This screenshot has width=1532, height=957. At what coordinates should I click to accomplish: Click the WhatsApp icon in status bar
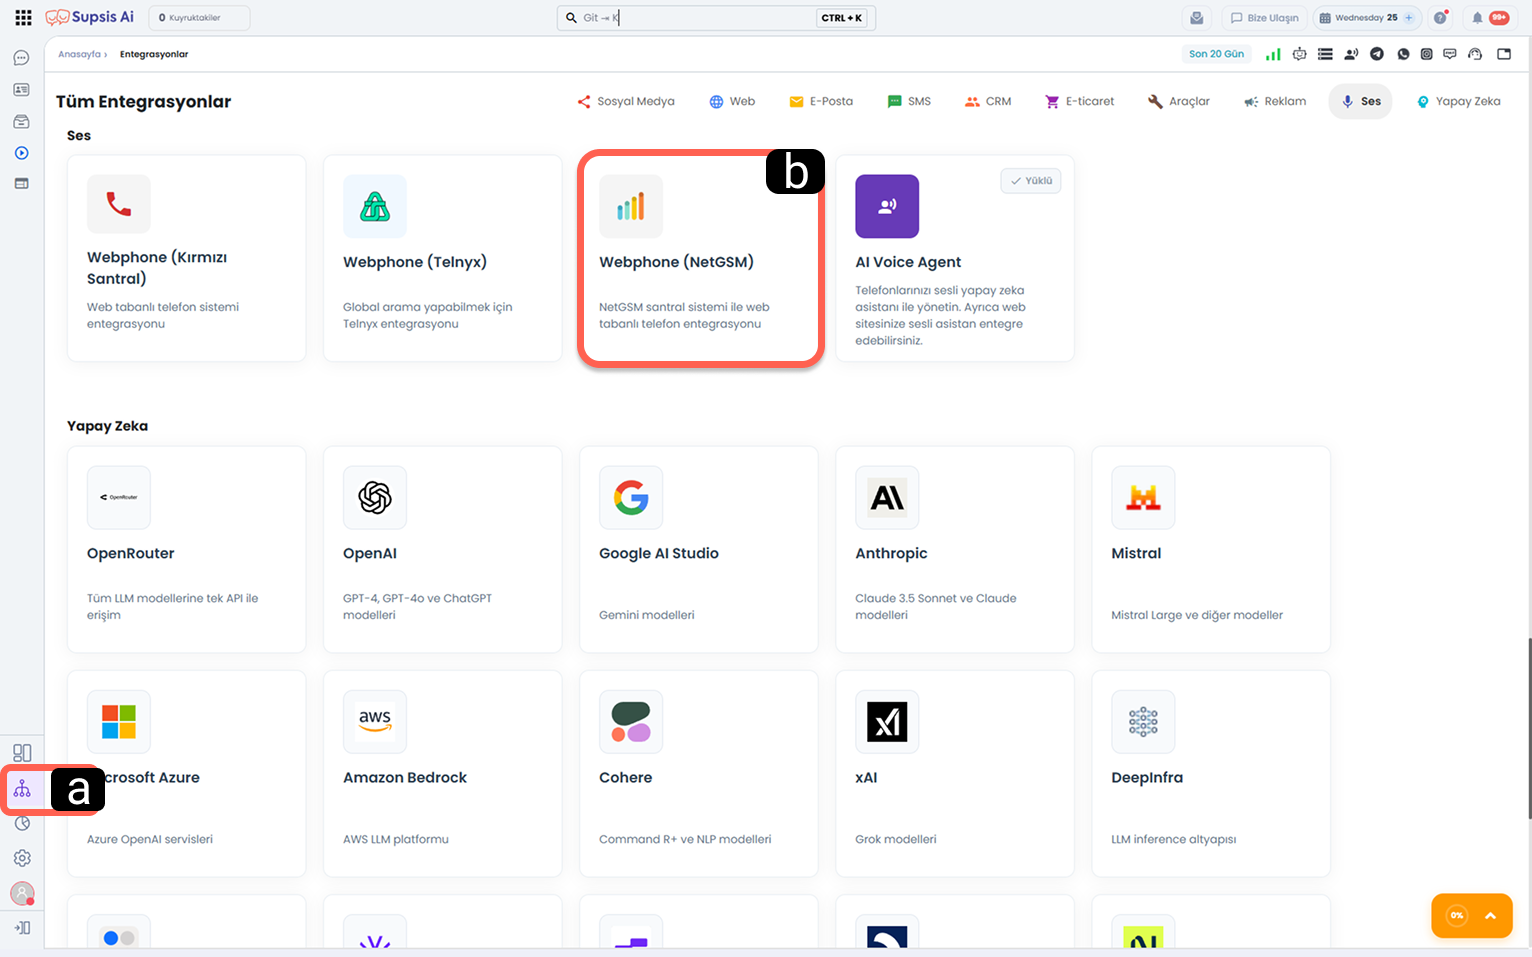click(1403, 54)
